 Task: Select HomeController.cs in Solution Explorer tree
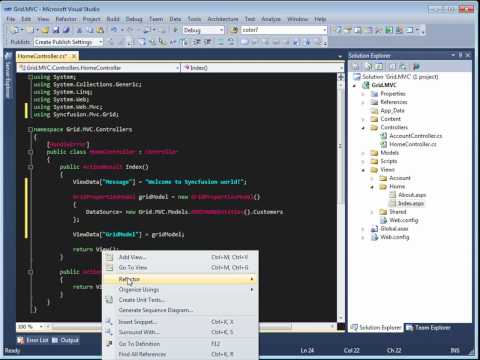click(413, 144)
